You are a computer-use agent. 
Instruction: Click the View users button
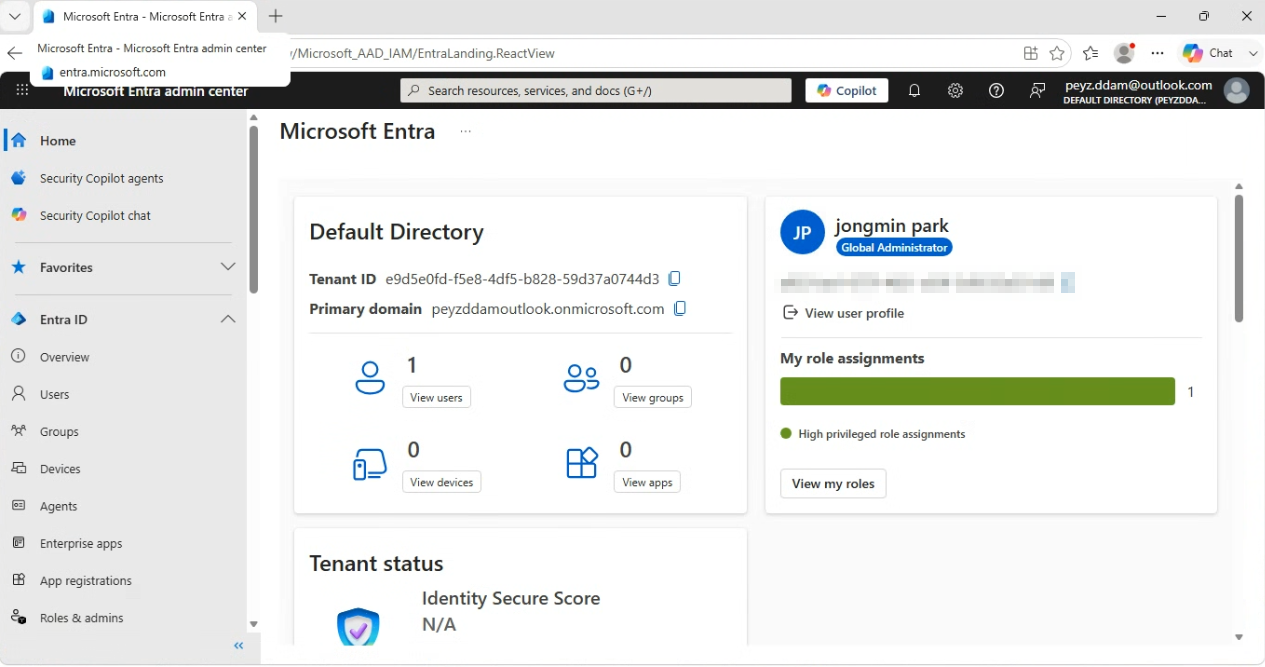(x=436, y=397)
